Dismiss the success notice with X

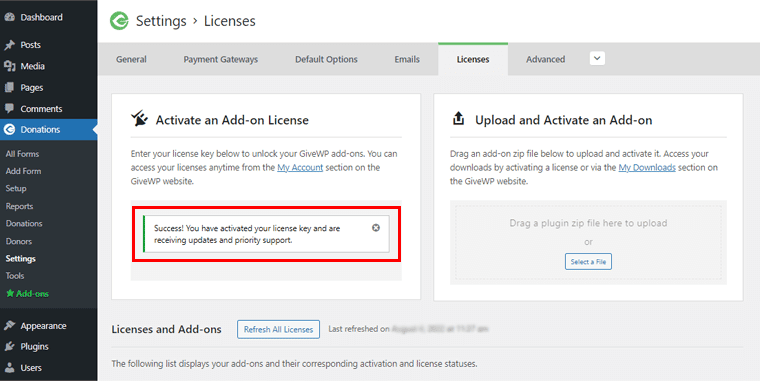pos(376,228)
